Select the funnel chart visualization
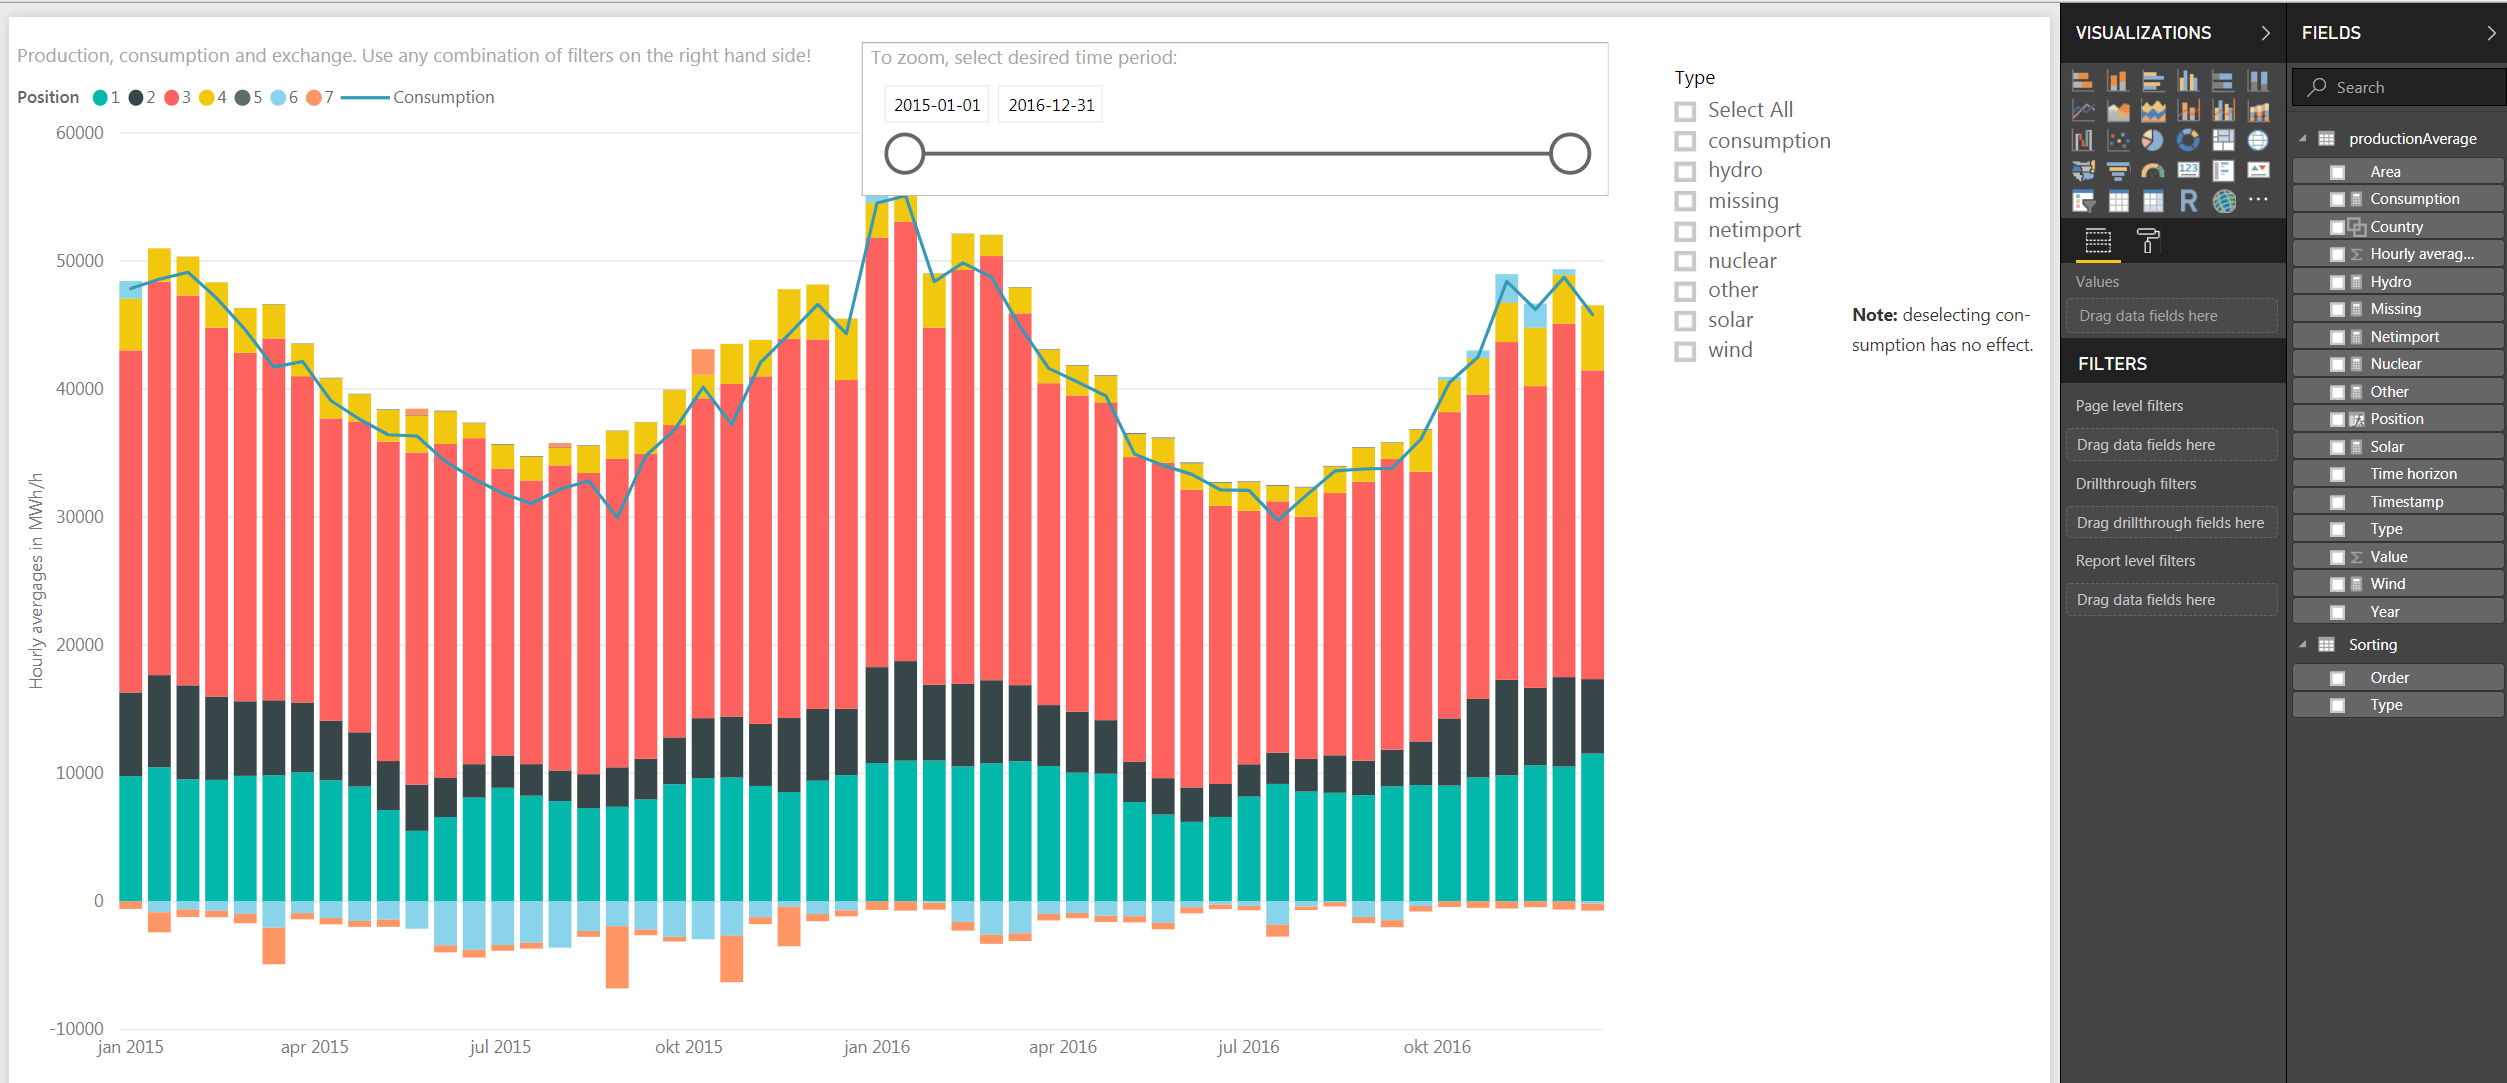Screen dimensions: 2507x1083 pos(2118,171)
